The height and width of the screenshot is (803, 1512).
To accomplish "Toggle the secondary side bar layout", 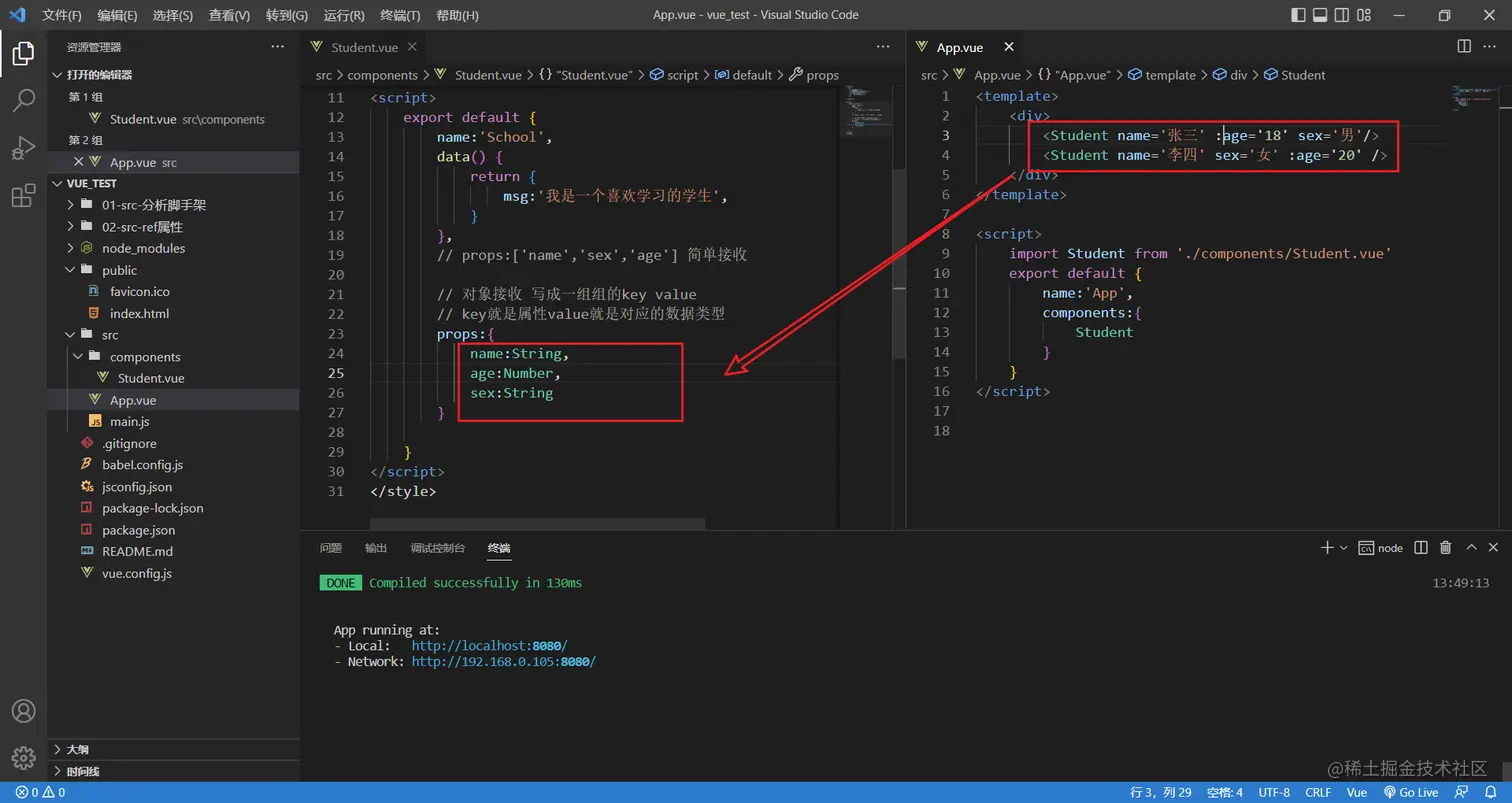I will 1341,15.
